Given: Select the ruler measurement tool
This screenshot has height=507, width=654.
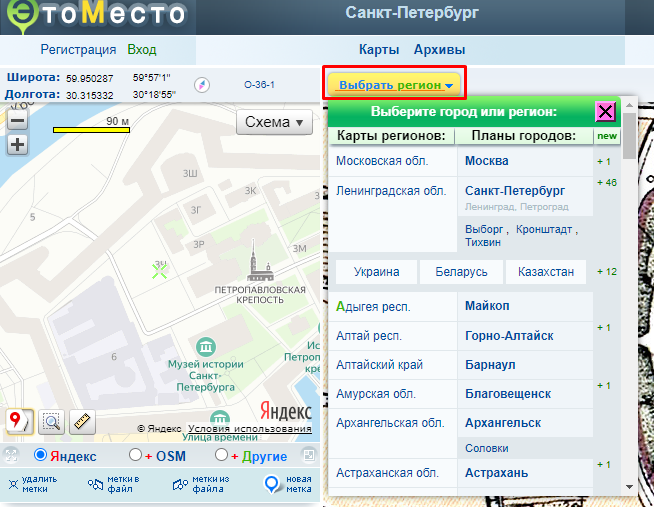Looking at the screenshot, I should (82, 422).
